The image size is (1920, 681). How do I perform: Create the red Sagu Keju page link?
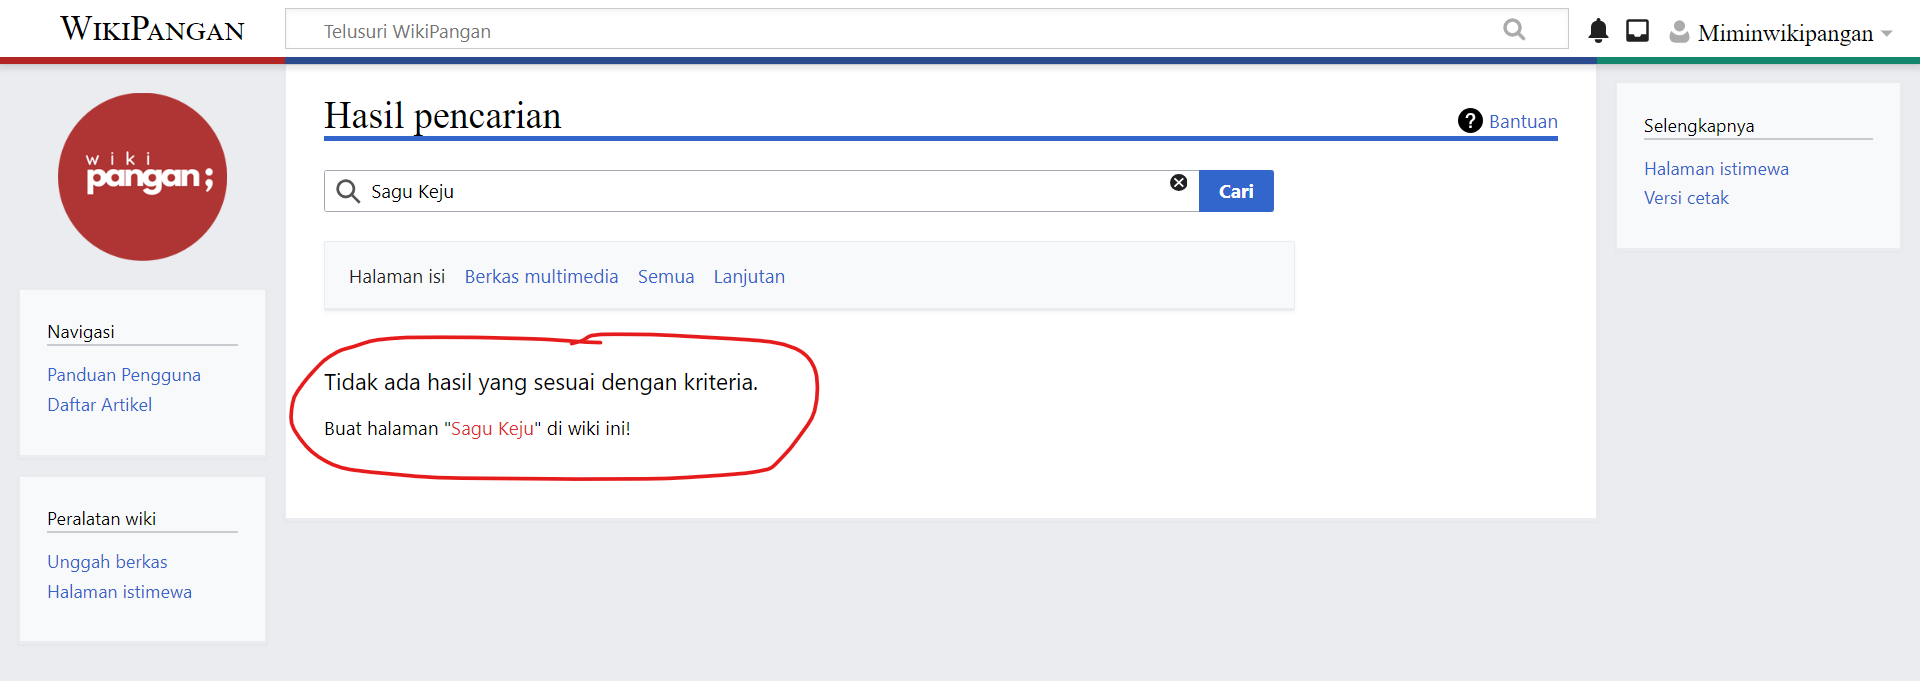pos(492,429)
